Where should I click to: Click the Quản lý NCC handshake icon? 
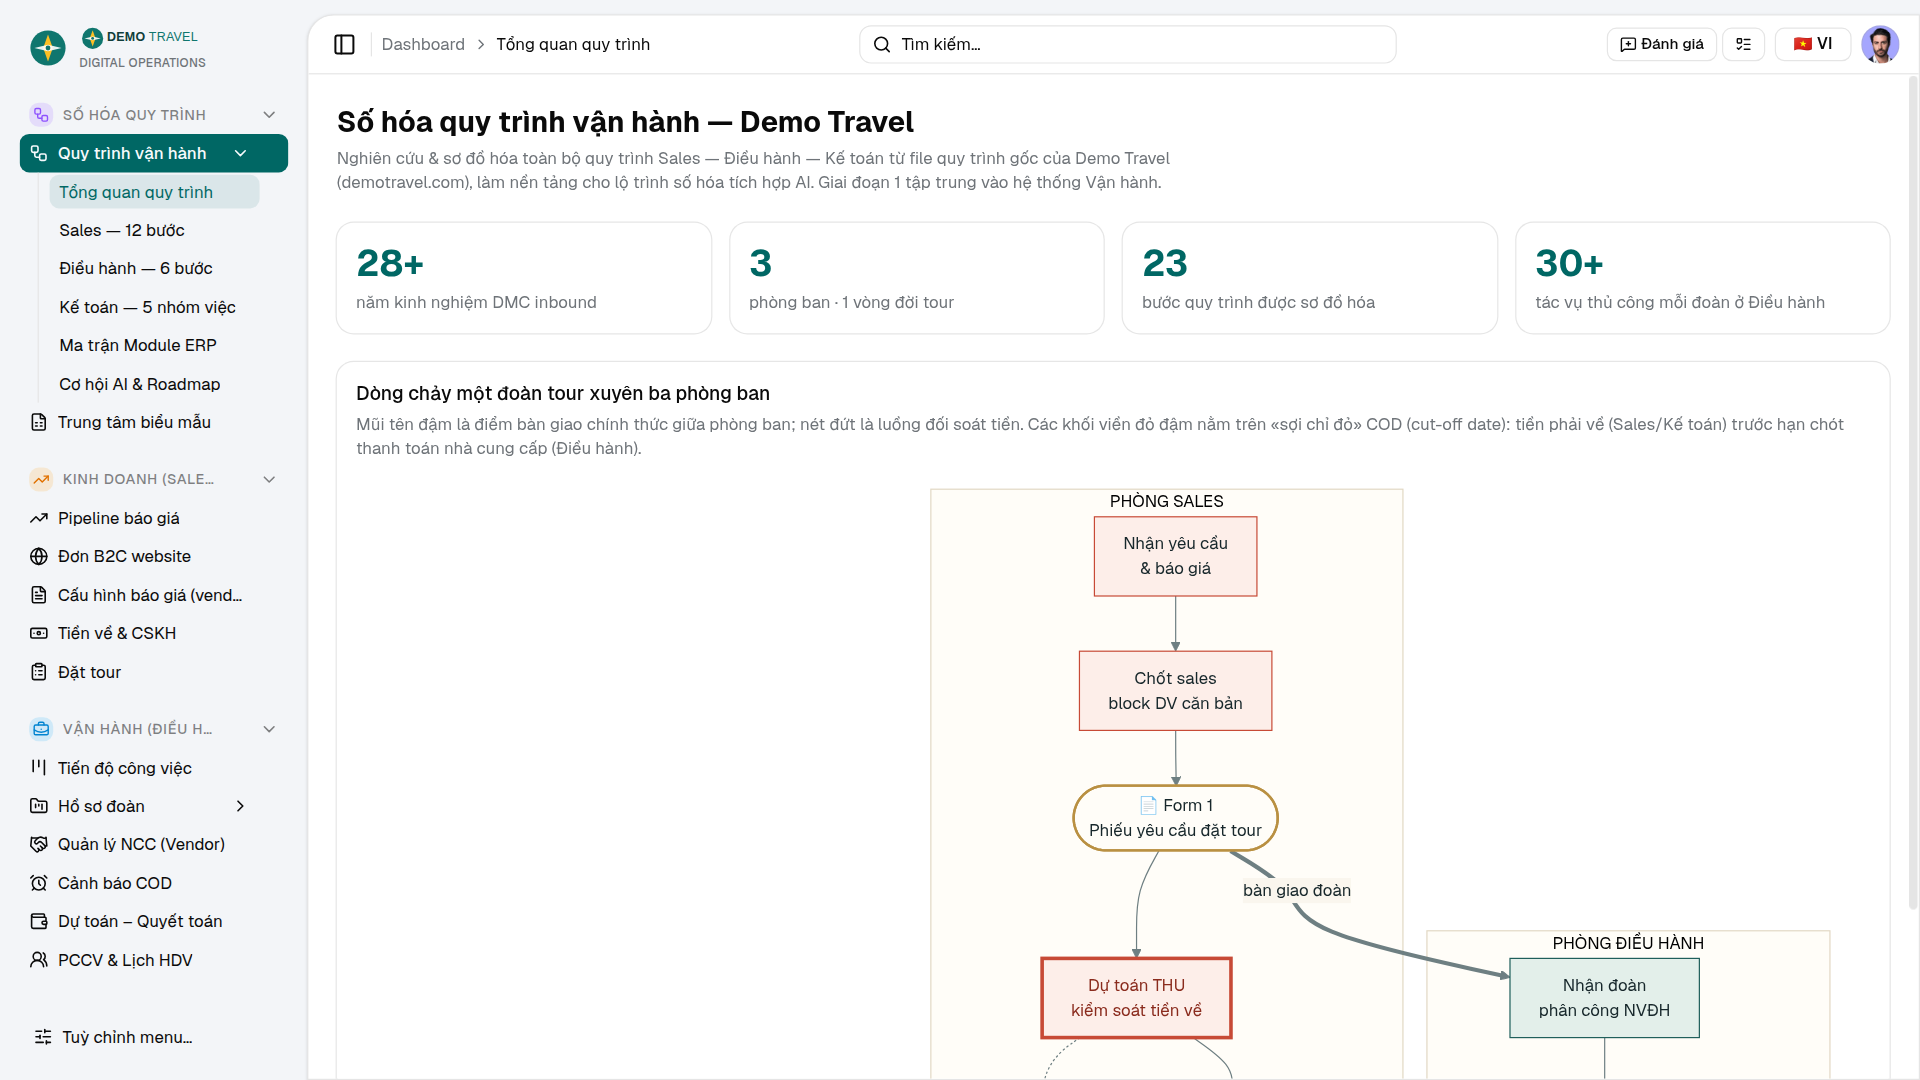point(39,844)
